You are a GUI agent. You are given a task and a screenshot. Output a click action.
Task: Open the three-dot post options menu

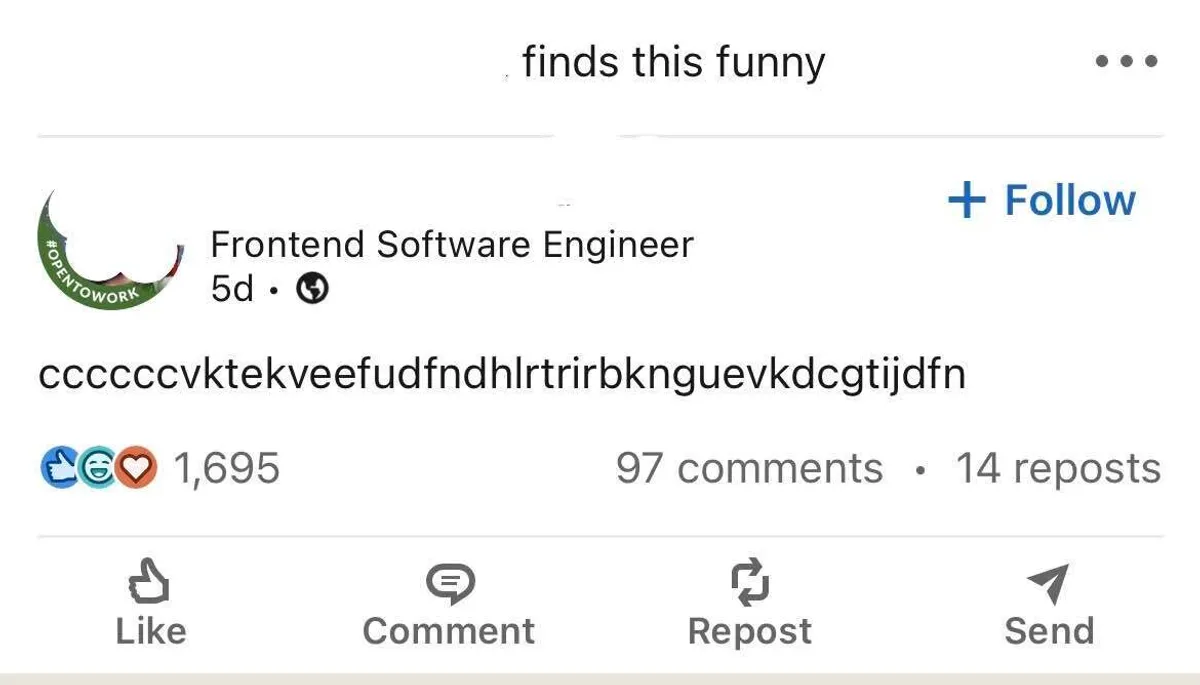coord(1126,62)
